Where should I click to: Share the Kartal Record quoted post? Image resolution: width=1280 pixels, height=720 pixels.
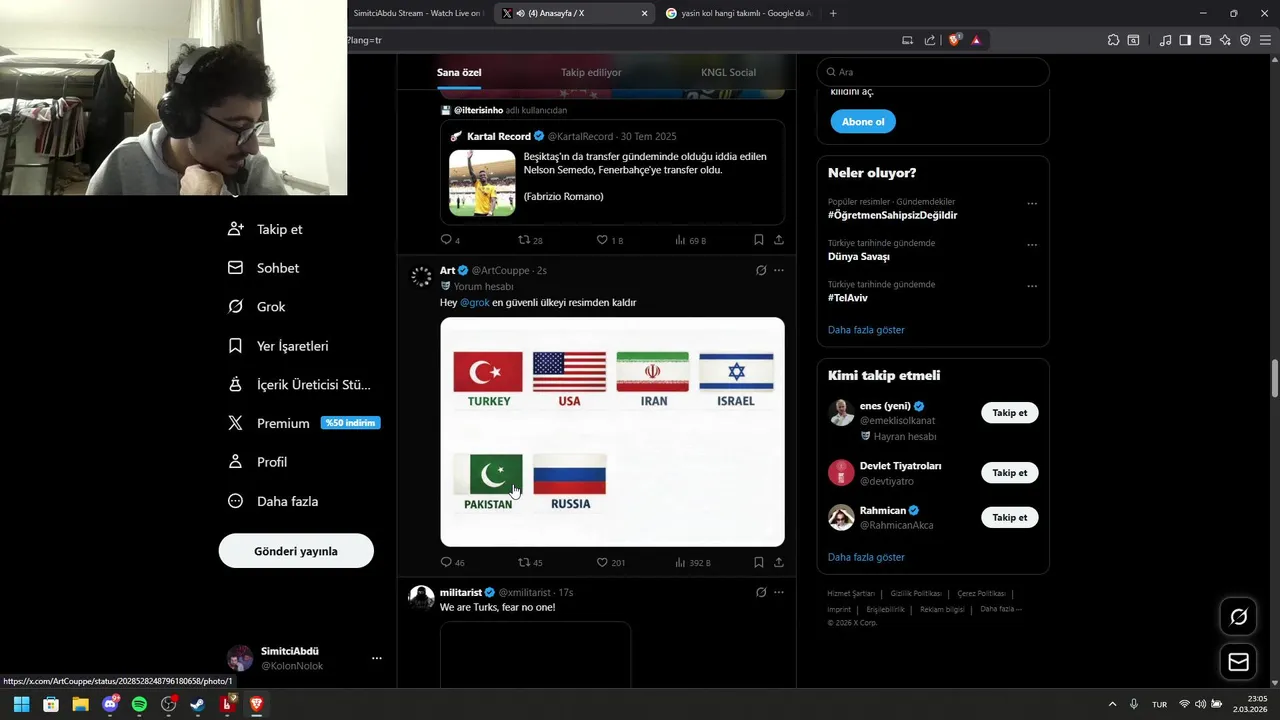[x=779, y=240]
